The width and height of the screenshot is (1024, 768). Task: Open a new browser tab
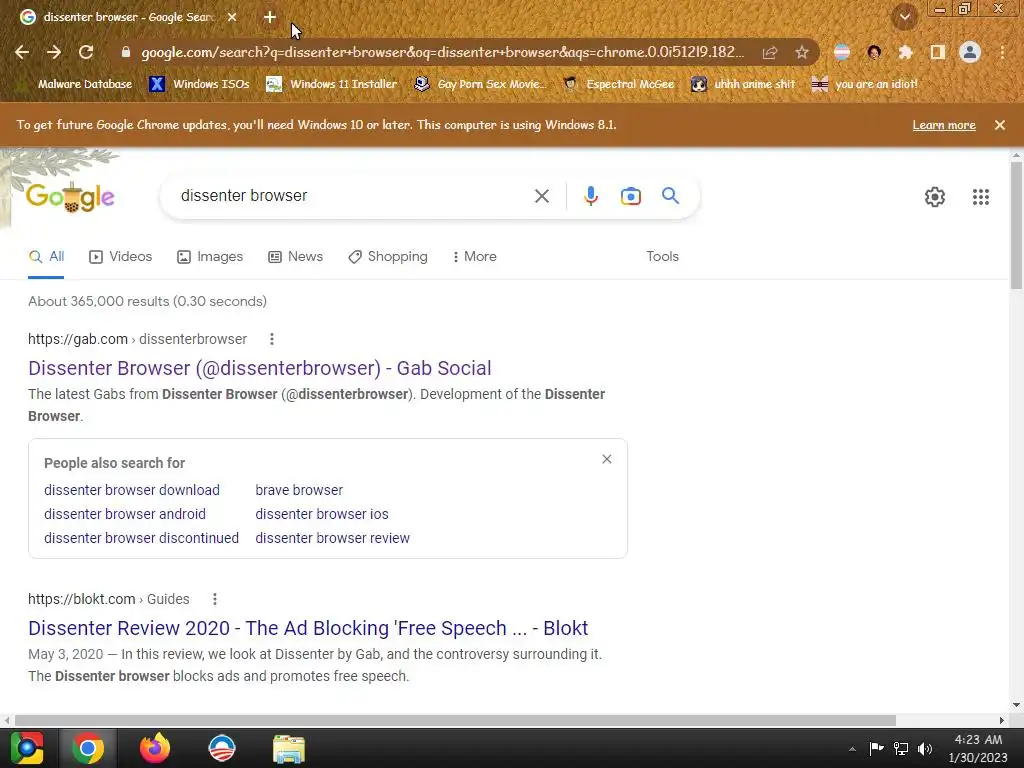tap(270, 17)
